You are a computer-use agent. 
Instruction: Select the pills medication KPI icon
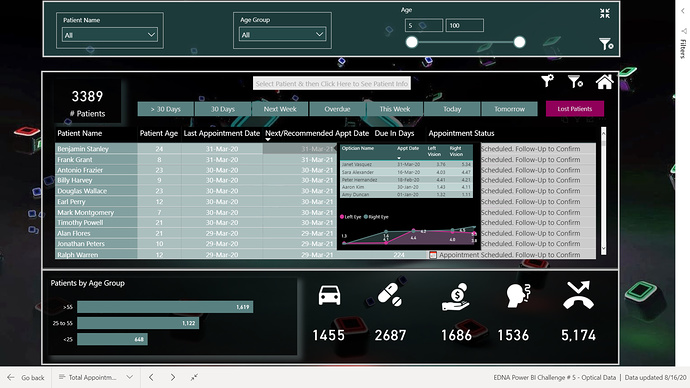390,294
